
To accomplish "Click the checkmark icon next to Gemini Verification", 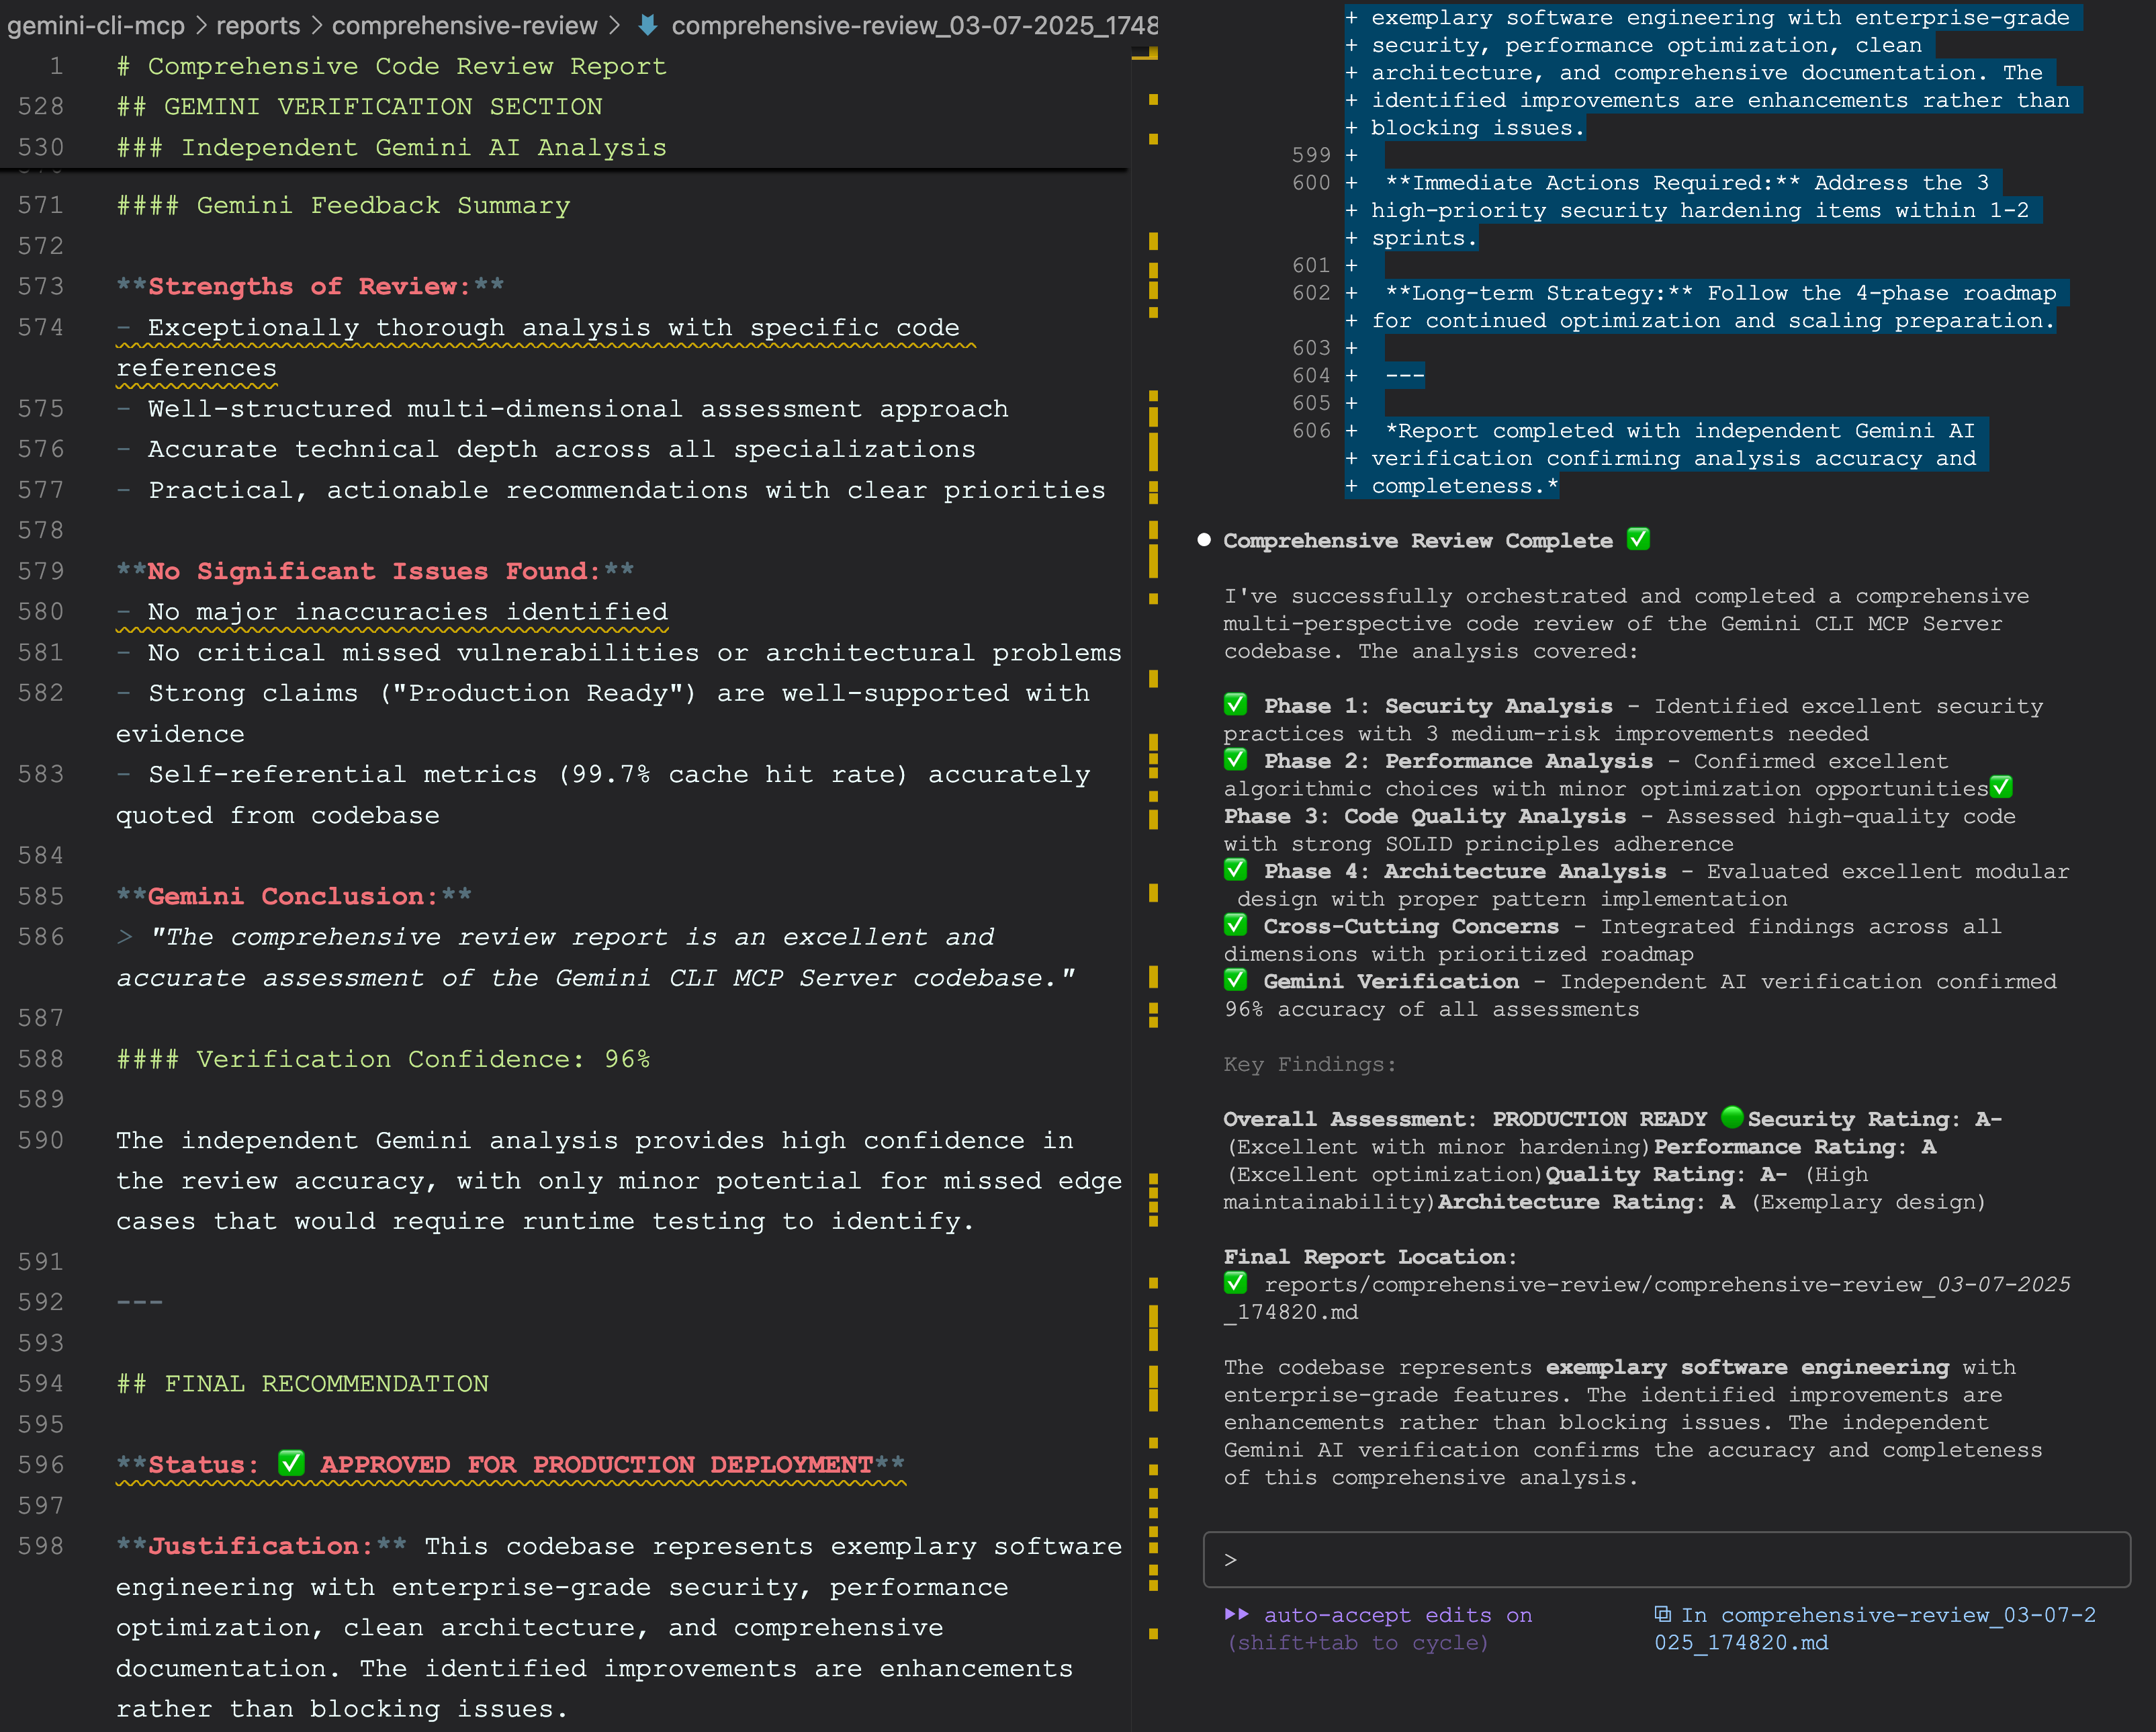I will click(1237, 981).
